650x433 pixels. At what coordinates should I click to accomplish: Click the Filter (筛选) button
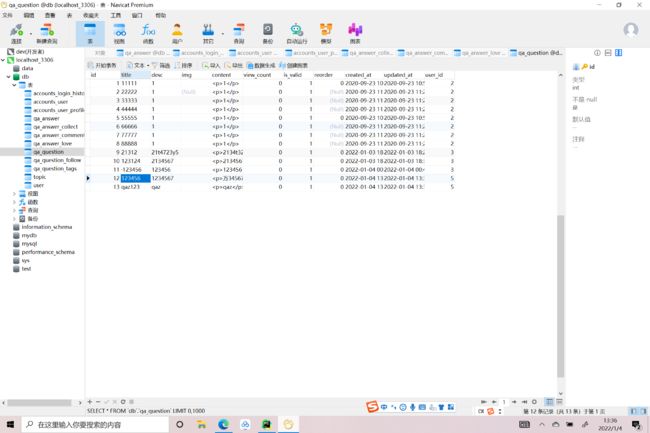coord(161,65)
